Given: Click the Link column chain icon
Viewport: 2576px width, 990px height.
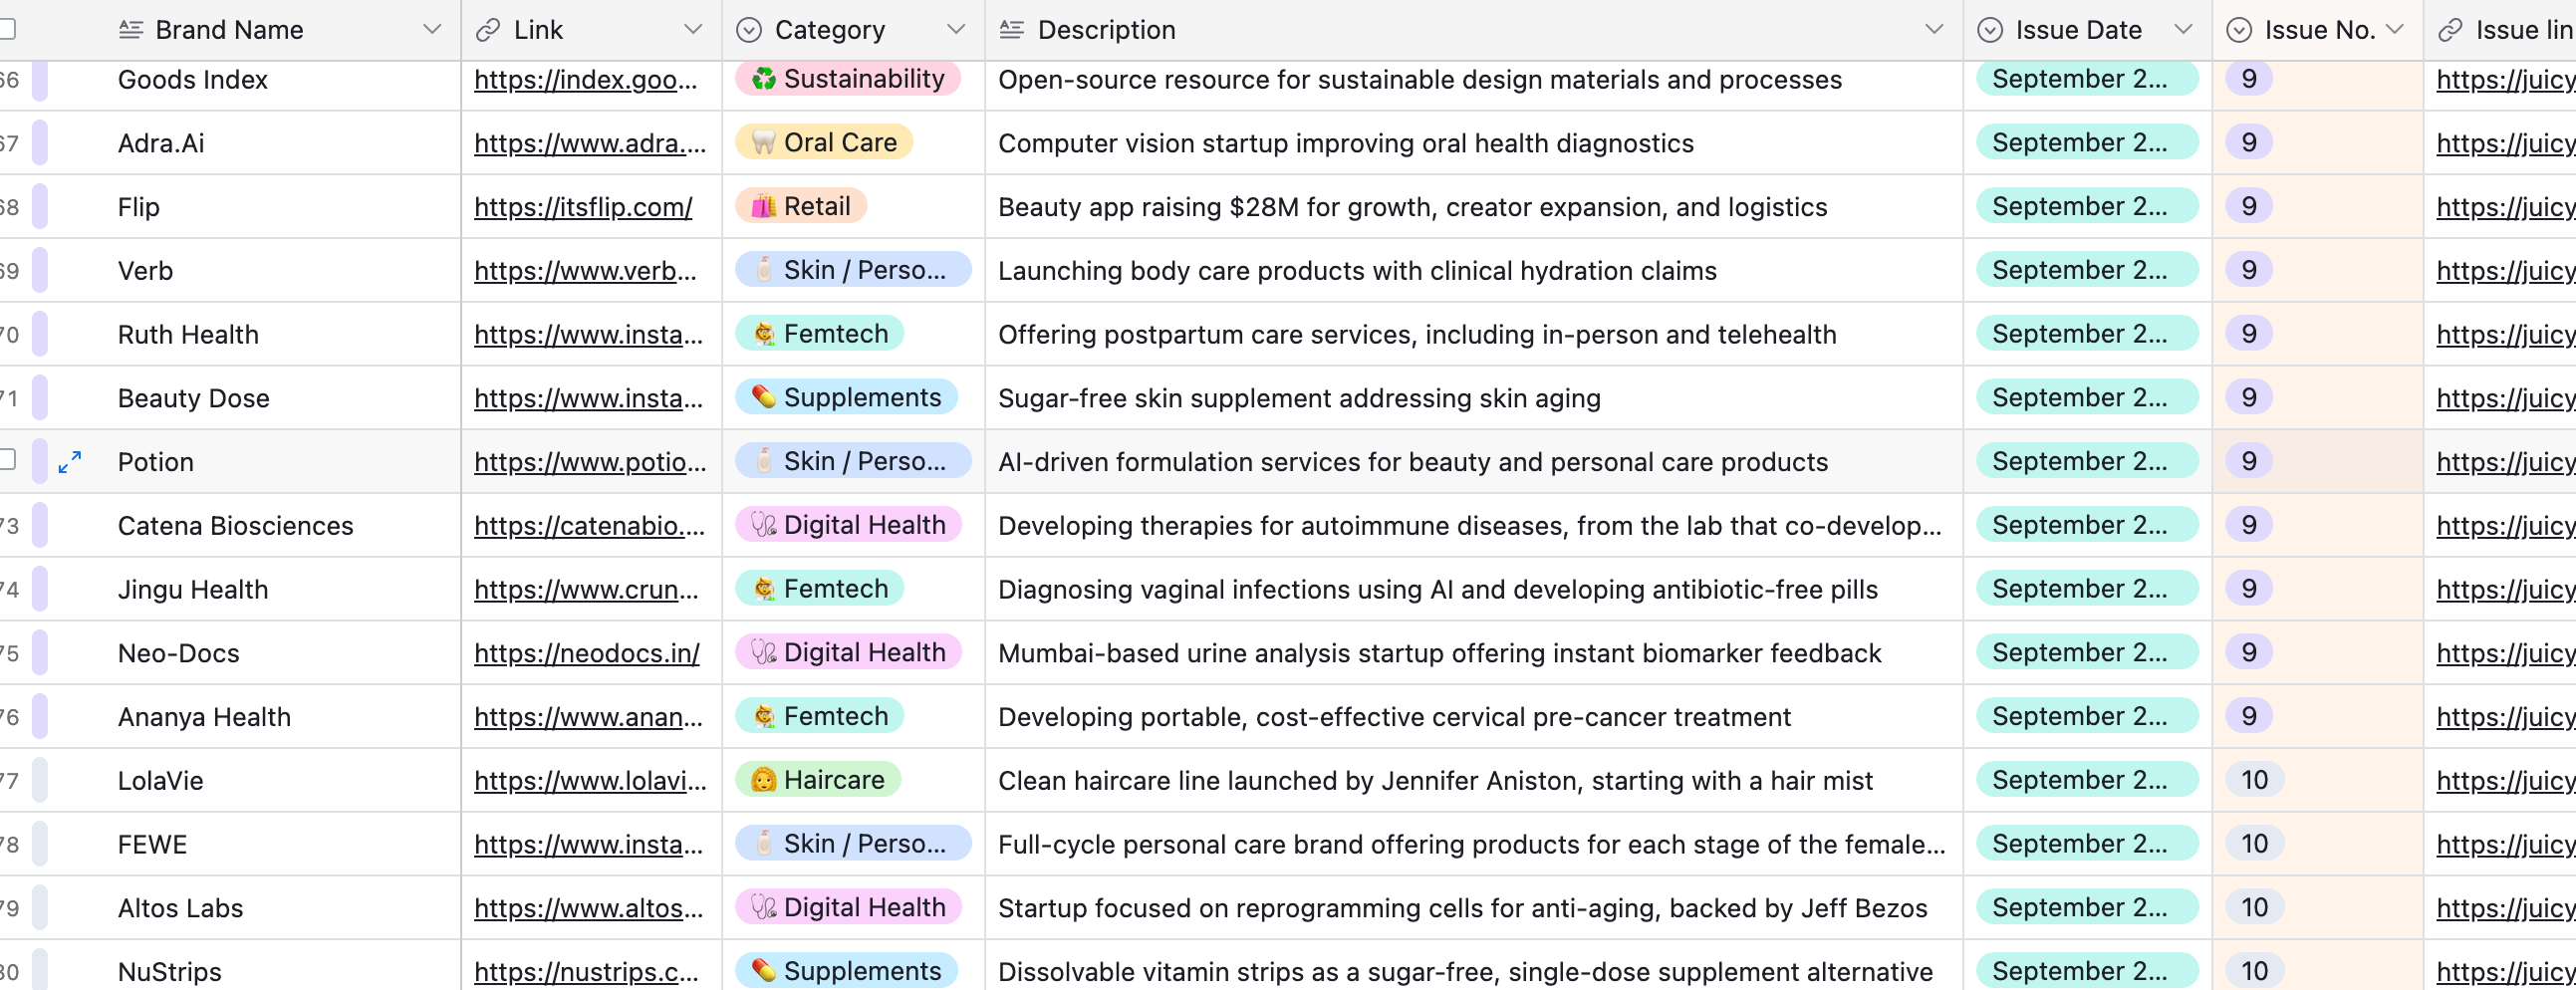Looking at the screenshot, I should [488, 30].
